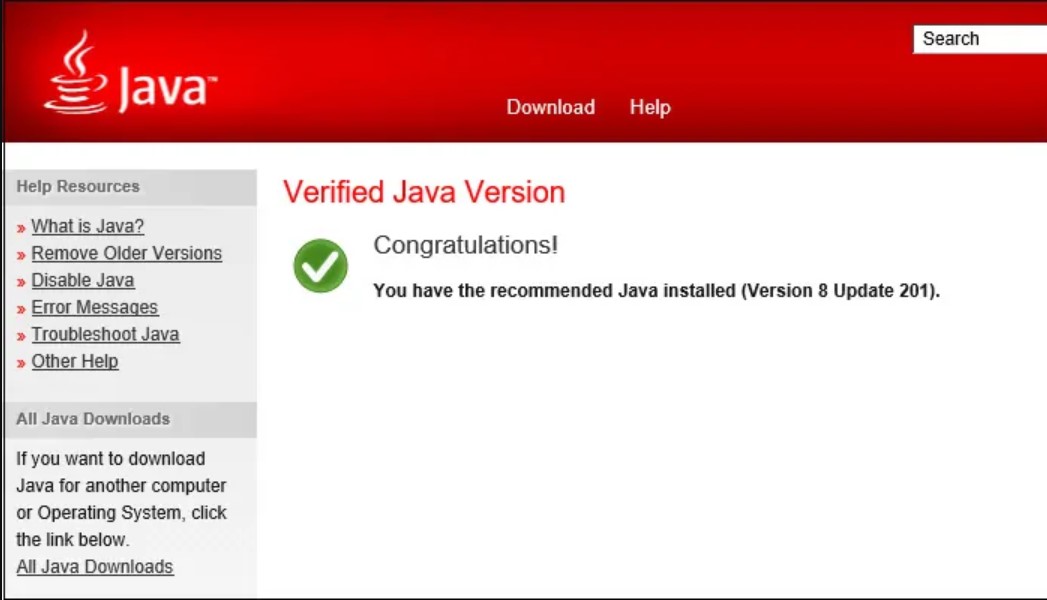Click the Version 8 Update 201 message

[x=656, y=291]
